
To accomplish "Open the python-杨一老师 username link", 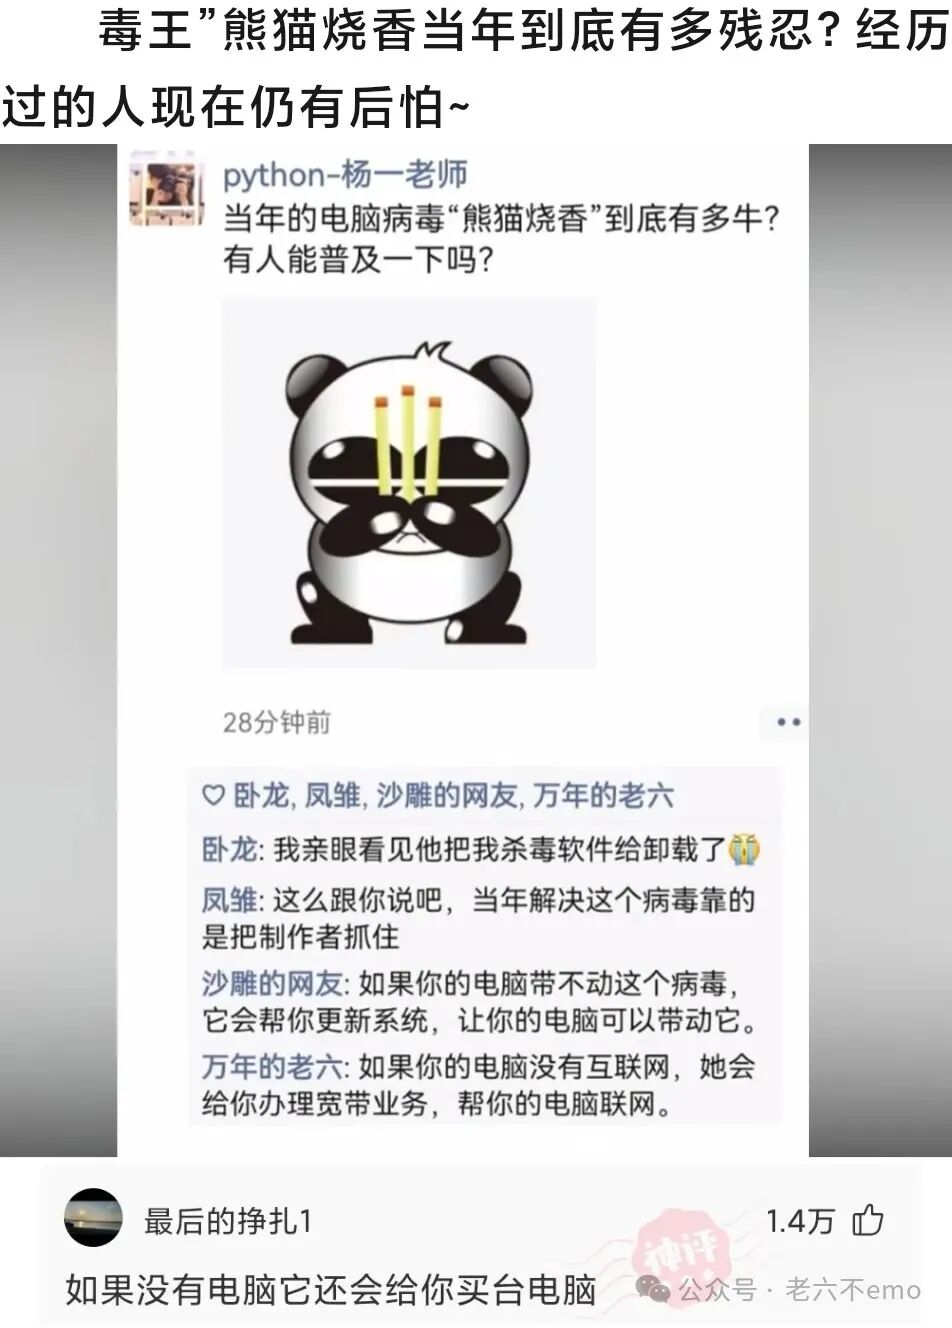I will pos(345,174).
